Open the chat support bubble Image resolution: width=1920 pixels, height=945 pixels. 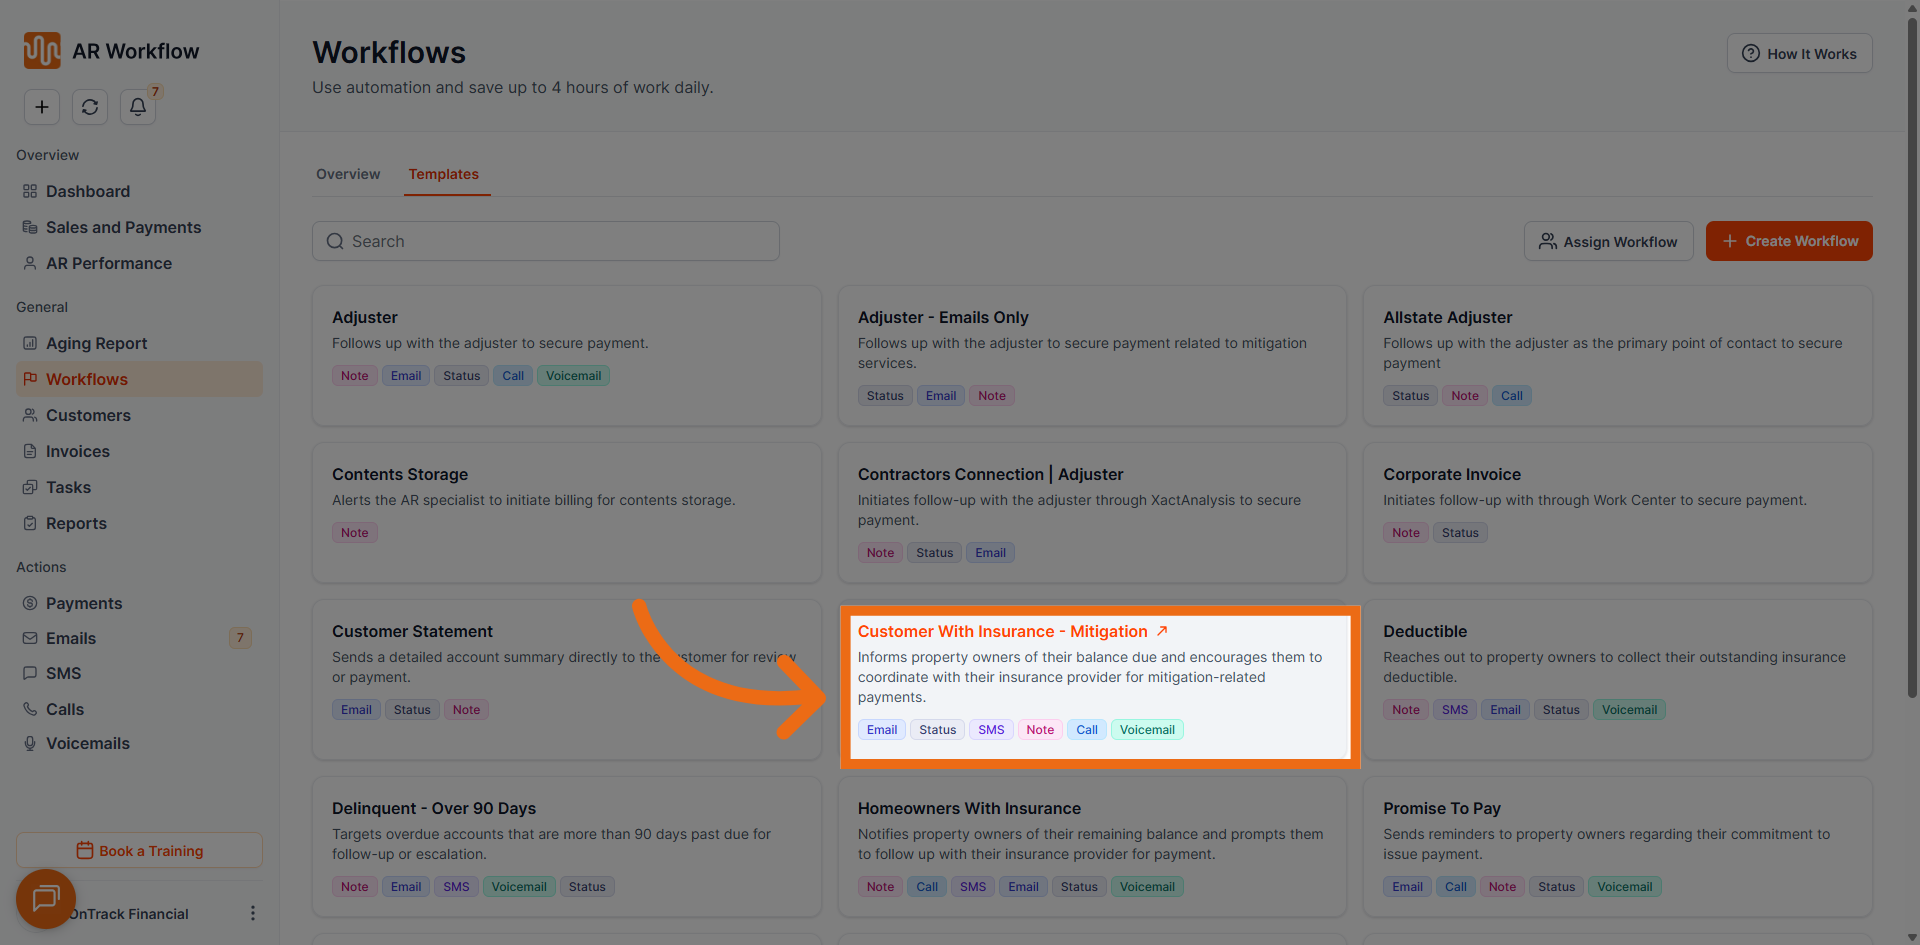46,898
